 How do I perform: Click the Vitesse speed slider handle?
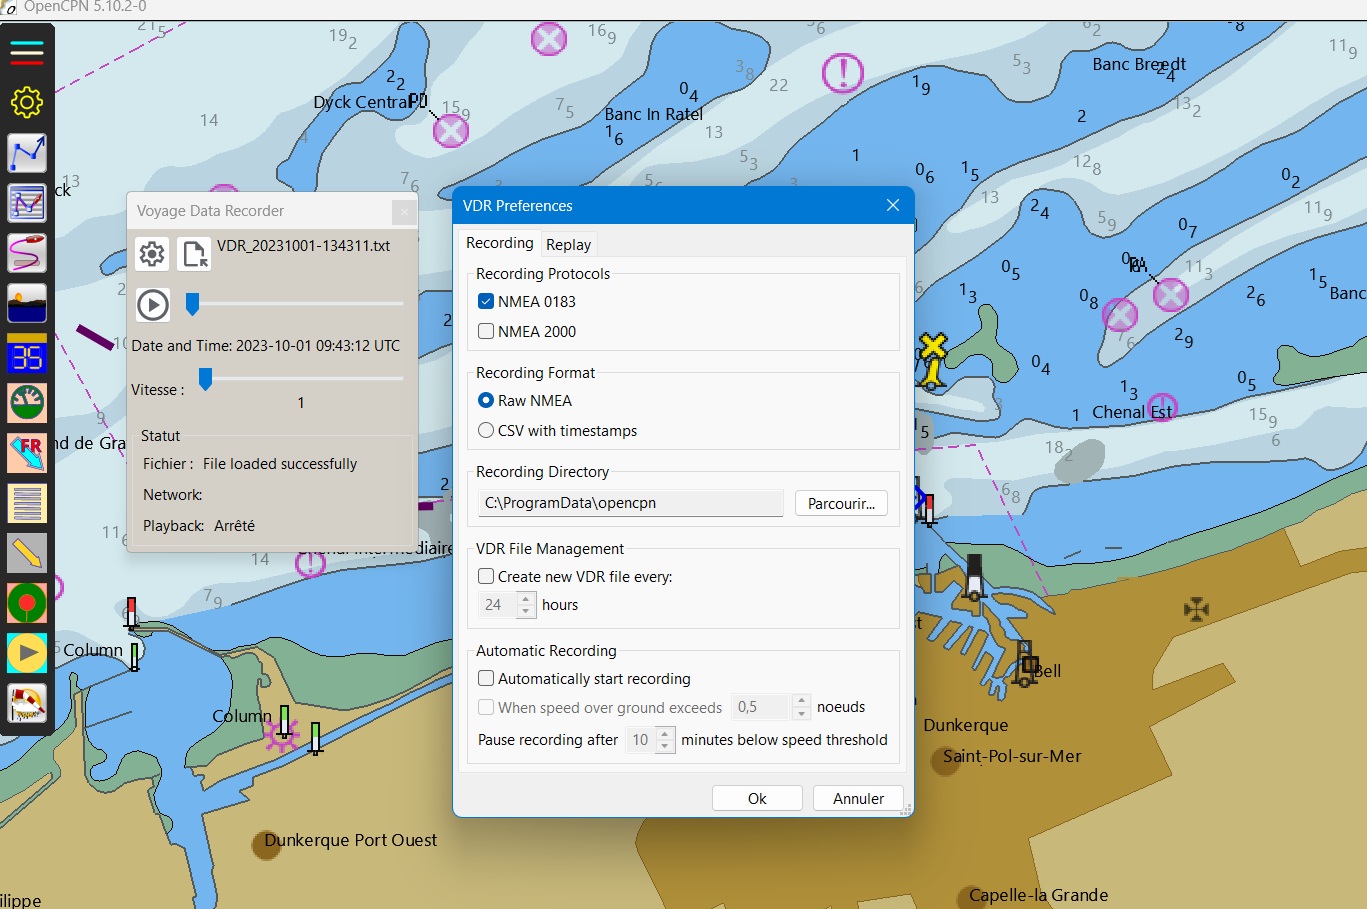[x=205, y=378]
